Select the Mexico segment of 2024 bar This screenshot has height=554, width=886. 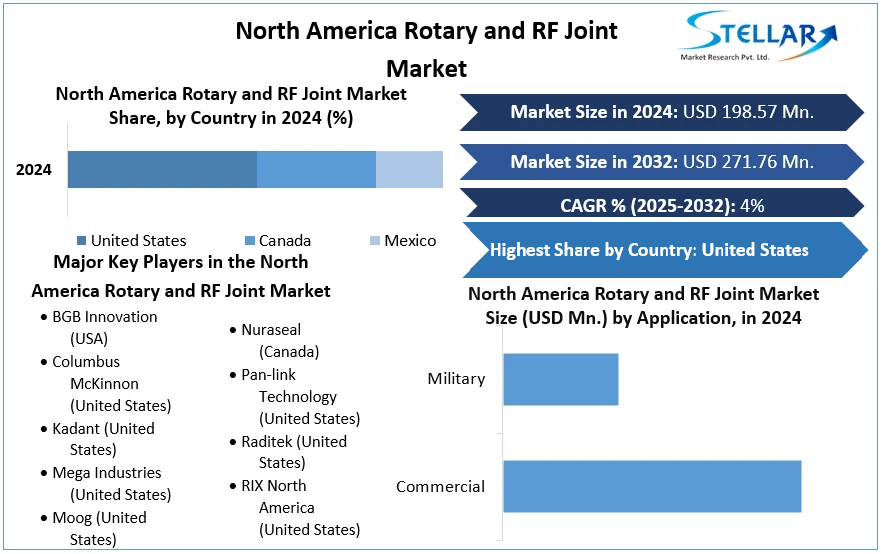tap(410, 170)
